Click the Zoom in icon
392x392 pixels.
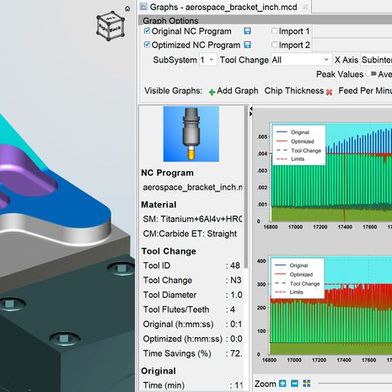click(x=282, y=384)
